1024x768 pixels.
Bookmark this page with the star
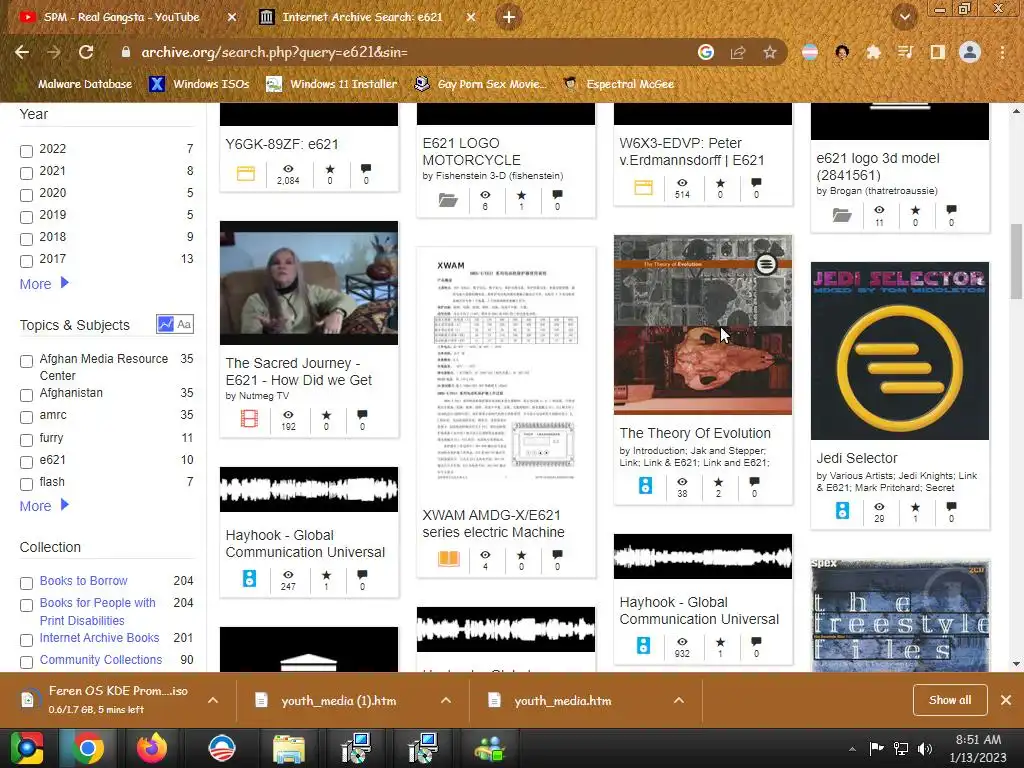tap(770, 52)
